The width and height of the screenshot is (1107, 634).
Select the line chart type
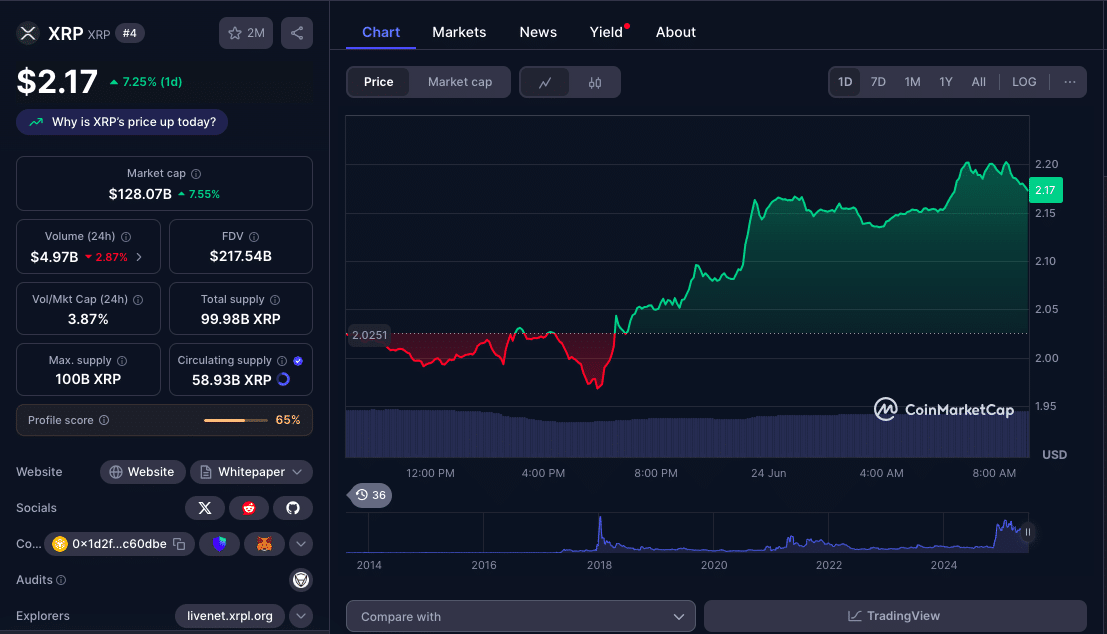(x=545, y=83)
